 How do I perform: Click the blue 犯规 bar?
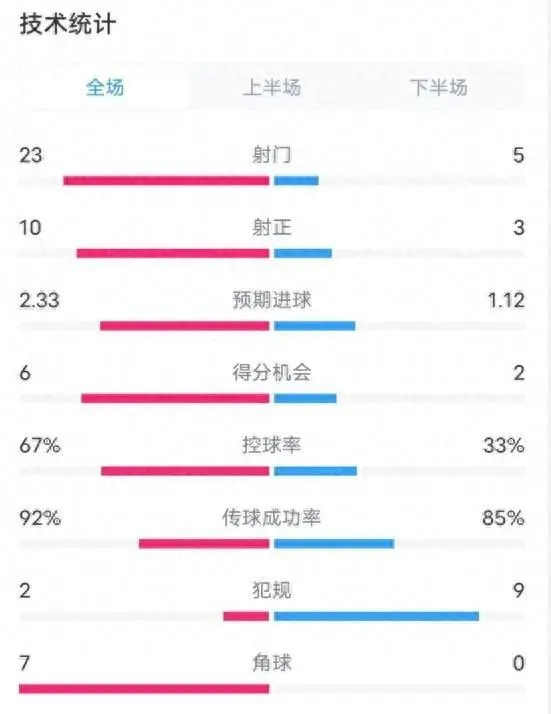[x=377, y=616]
